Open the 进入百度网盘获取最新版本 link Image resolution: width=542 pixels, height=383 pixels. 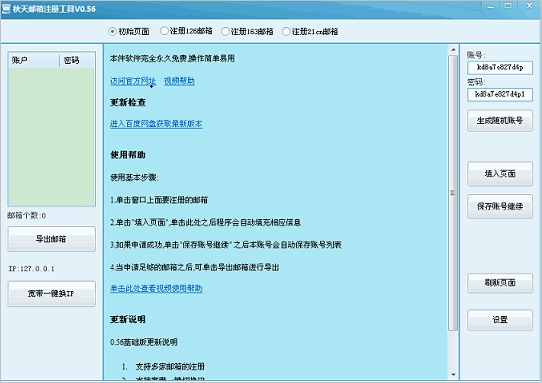pos(156,124)
